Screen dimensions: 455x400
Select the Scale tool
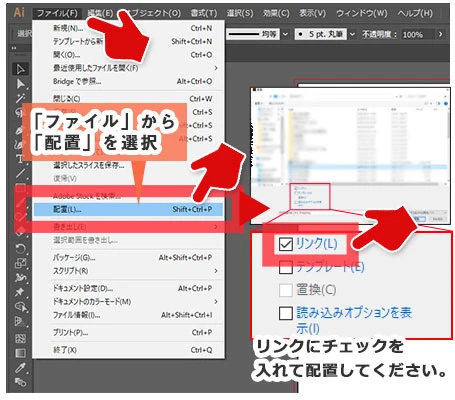pyautogui.click(x=20, y=263)
